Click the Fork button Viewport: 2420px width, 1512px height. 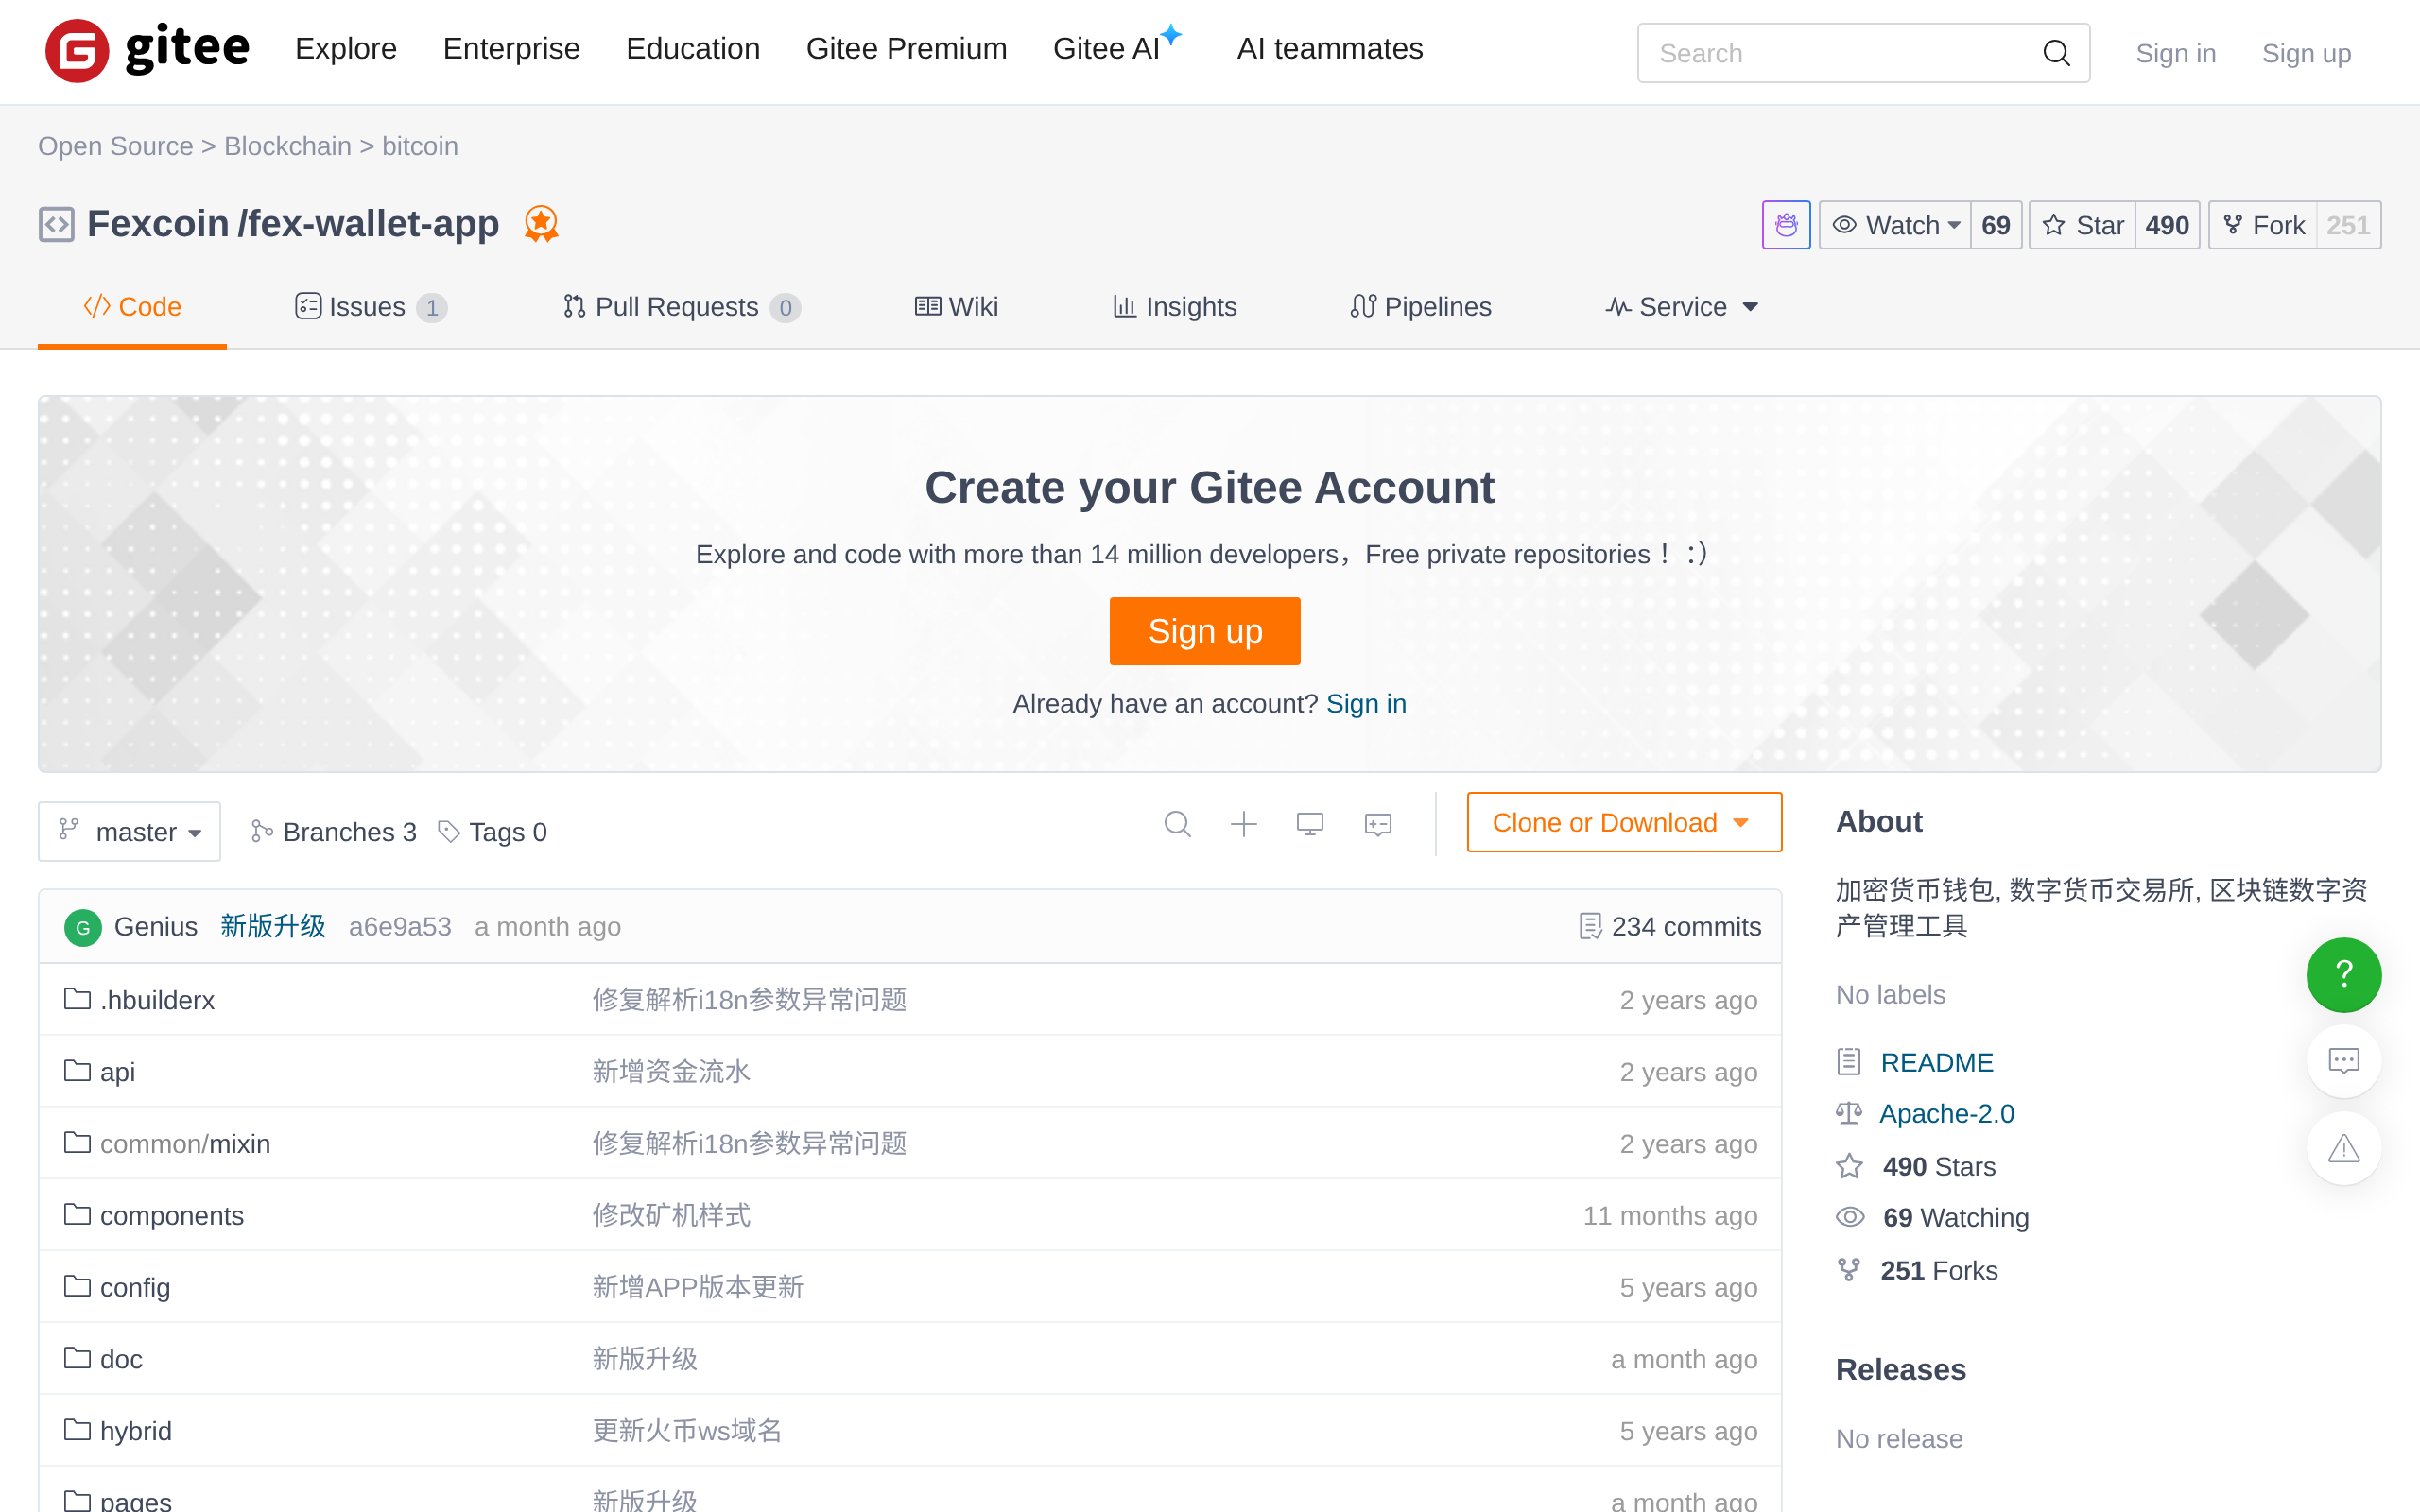[x=2263, y=225]
